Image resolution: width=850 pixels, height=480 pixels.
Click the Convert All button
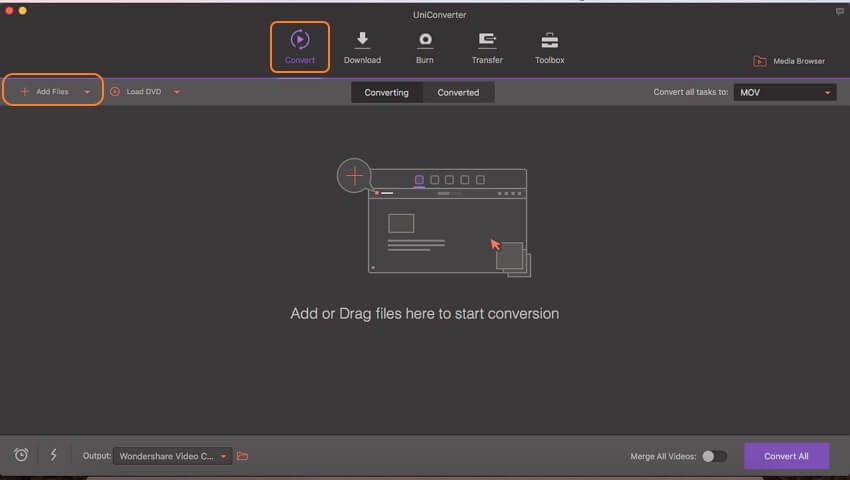click(786, 456)
